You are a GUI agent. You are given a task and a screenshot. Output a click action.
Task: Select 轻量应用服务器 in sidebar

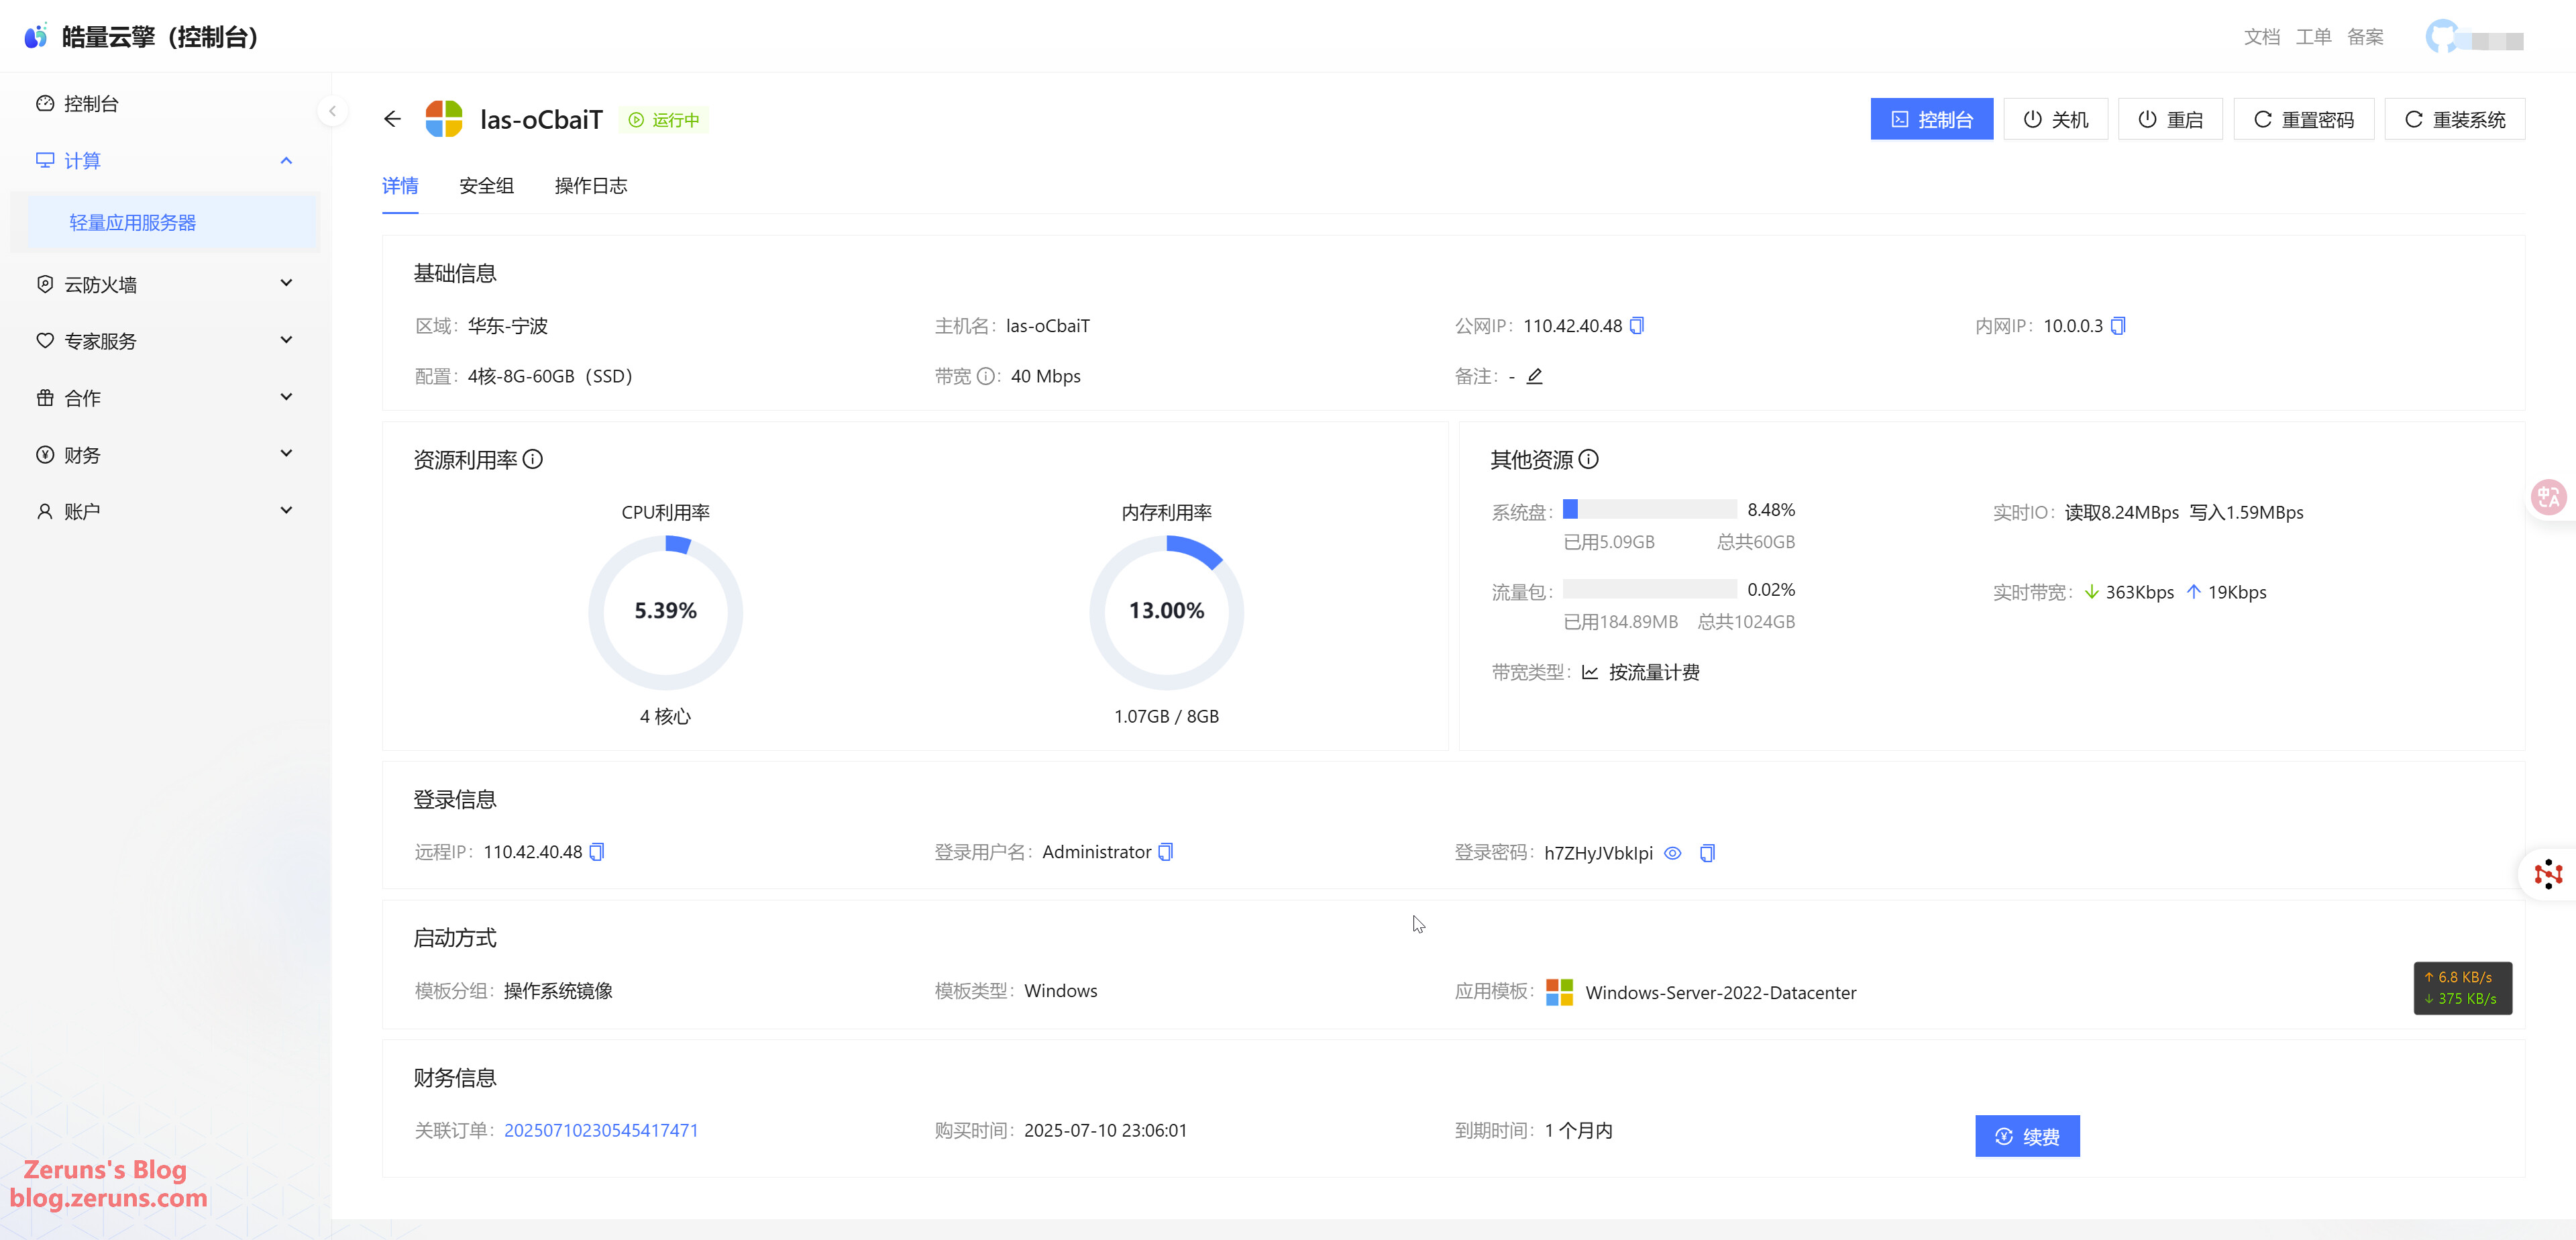point(133,222)
